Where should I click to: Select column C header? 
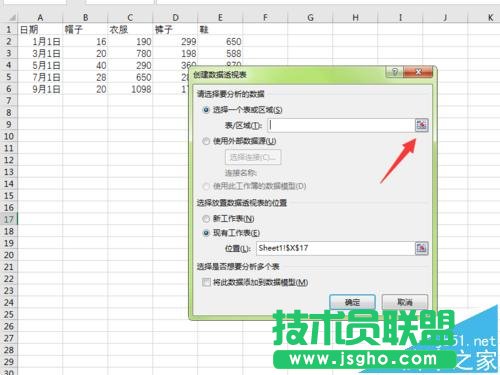(x=130, y=17)
